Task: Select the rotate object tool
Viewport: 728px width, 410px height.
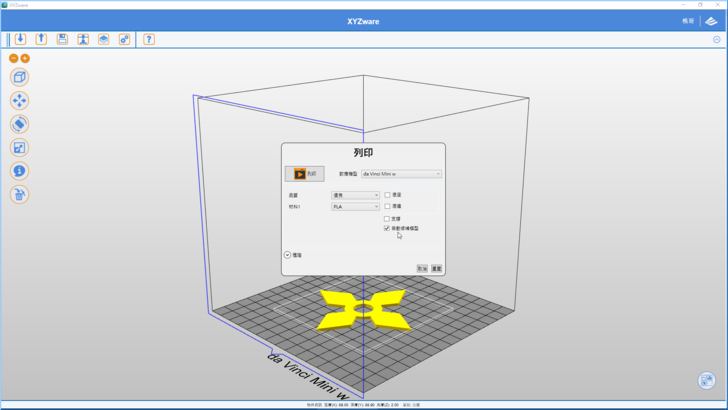Action: click(x=20, y=124)
